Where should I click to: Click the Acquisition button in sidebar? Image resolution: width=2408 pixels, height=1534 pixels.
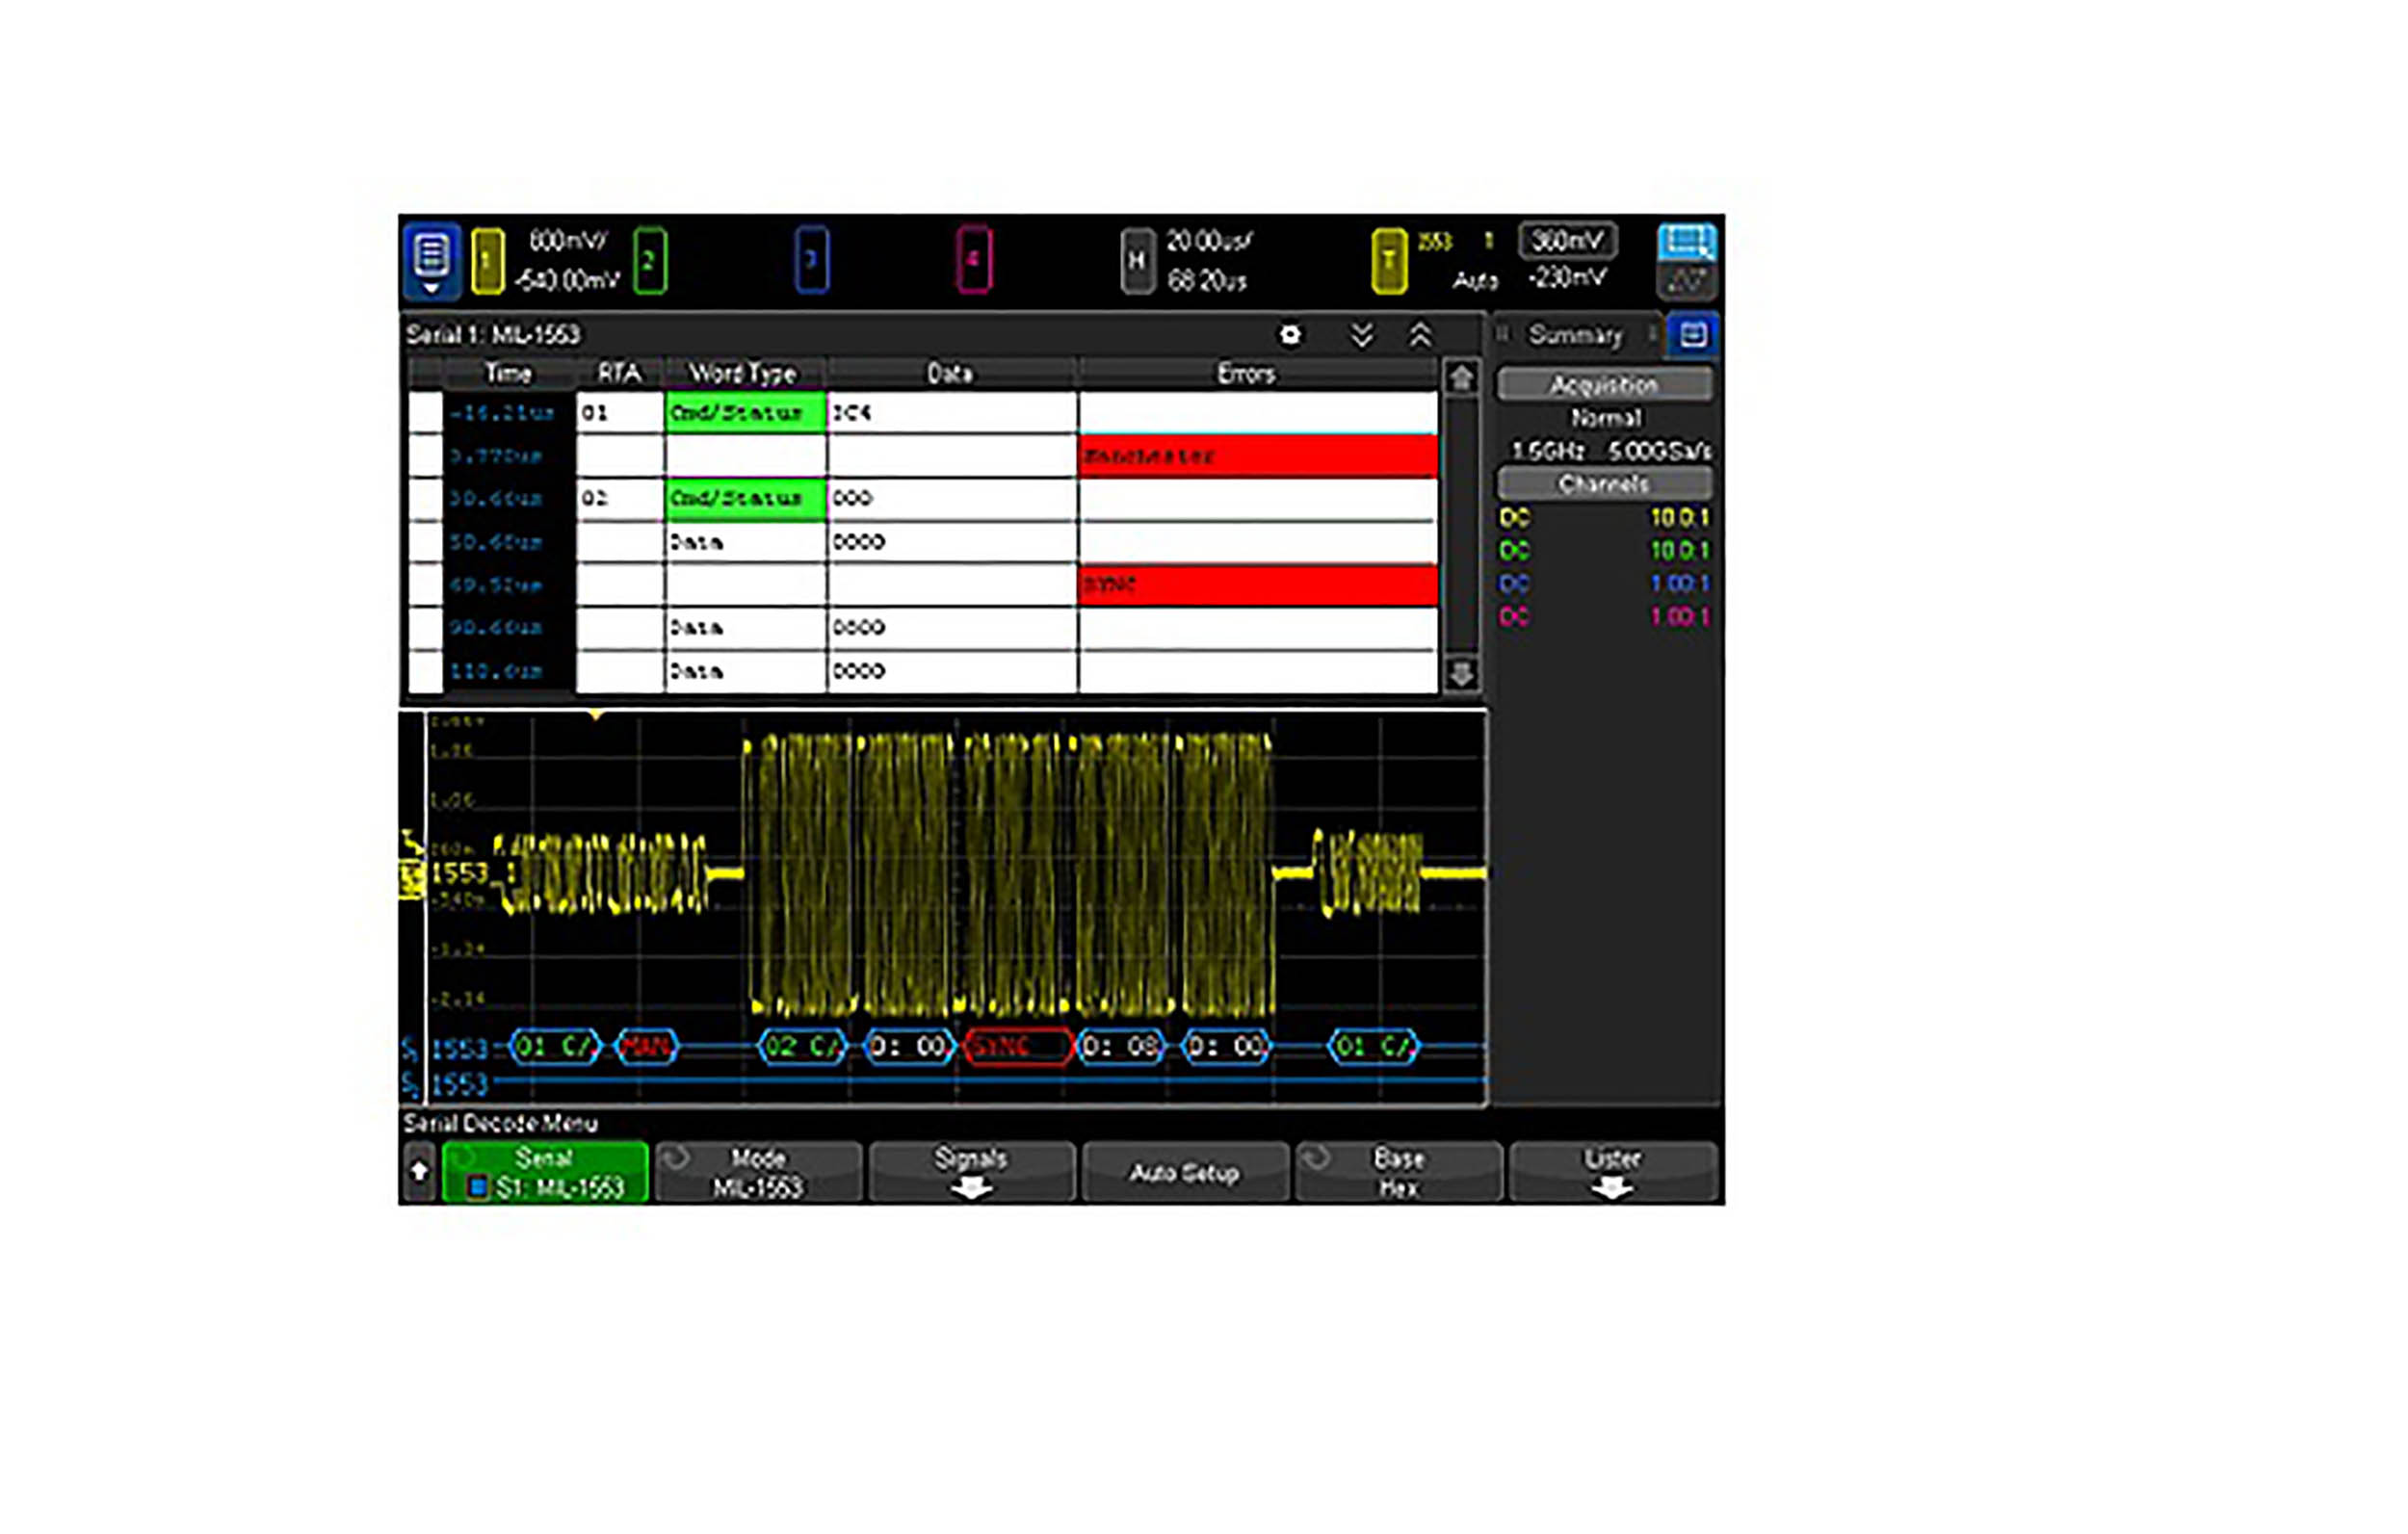click(1603, 385)
